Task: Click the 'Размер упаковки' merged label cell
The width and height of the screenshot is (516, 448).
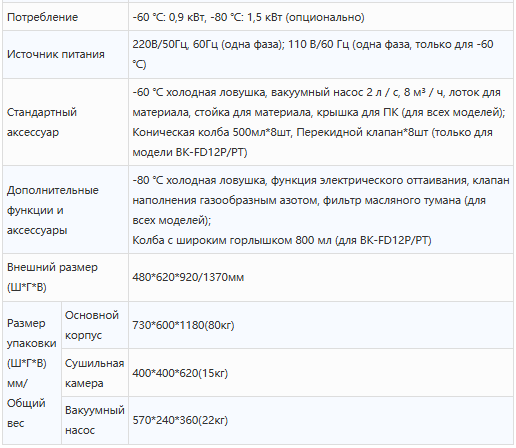Action: pyautogui.click(x=32, y=373)
